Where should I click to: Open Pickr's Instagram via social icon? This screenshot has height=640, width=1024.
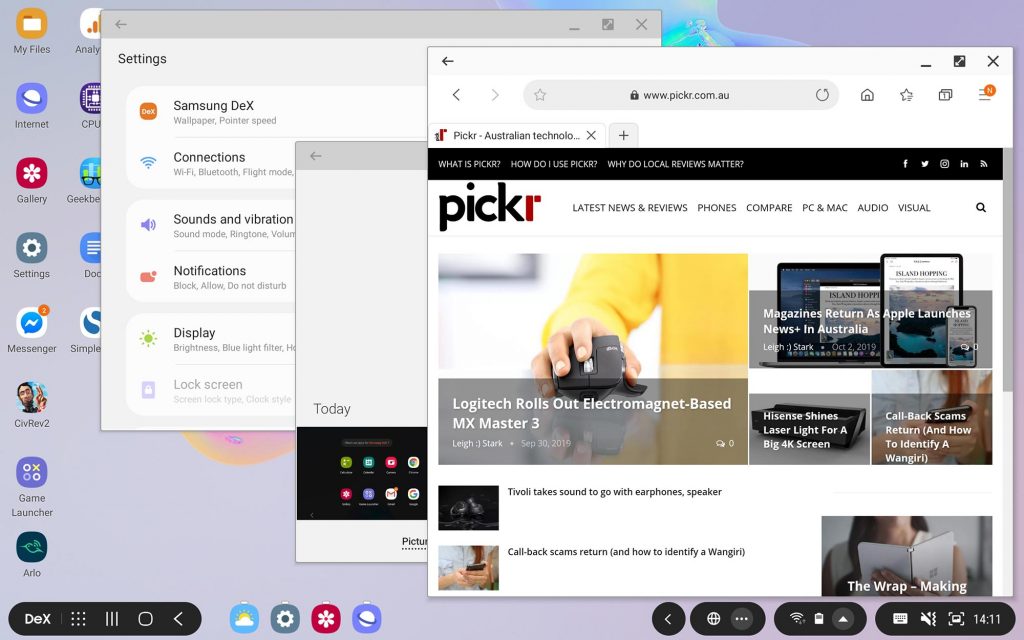[x=944, y=163]
